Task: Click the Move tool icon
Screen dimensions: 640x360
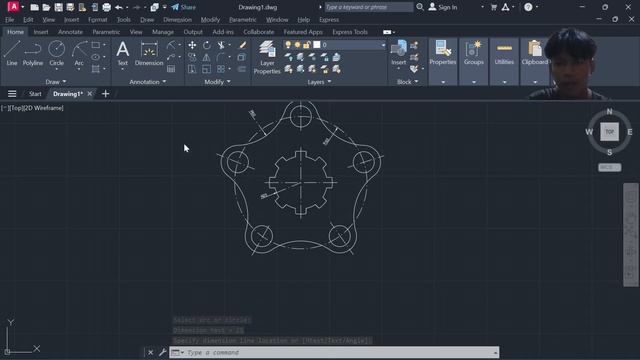Action: point(192,45)
